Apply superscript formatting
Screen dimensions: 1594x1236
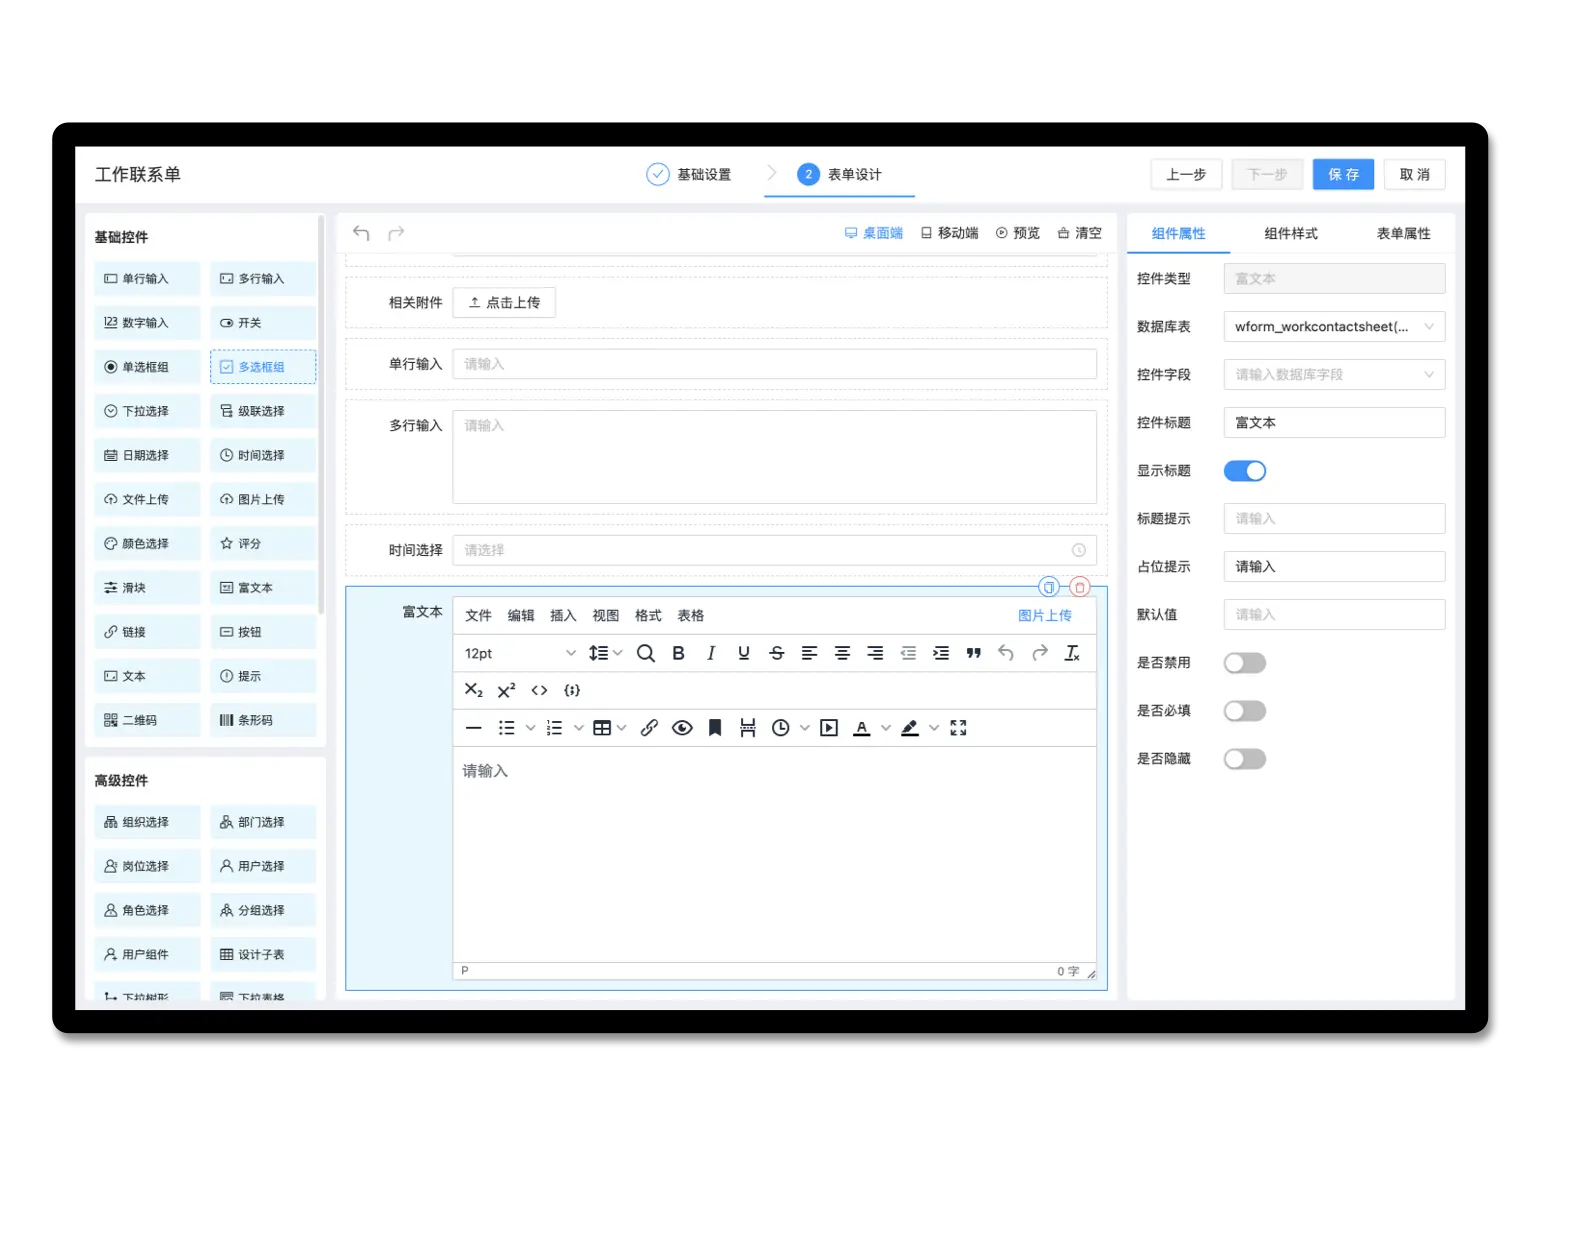pyautogui.click(x=507, y=690)
